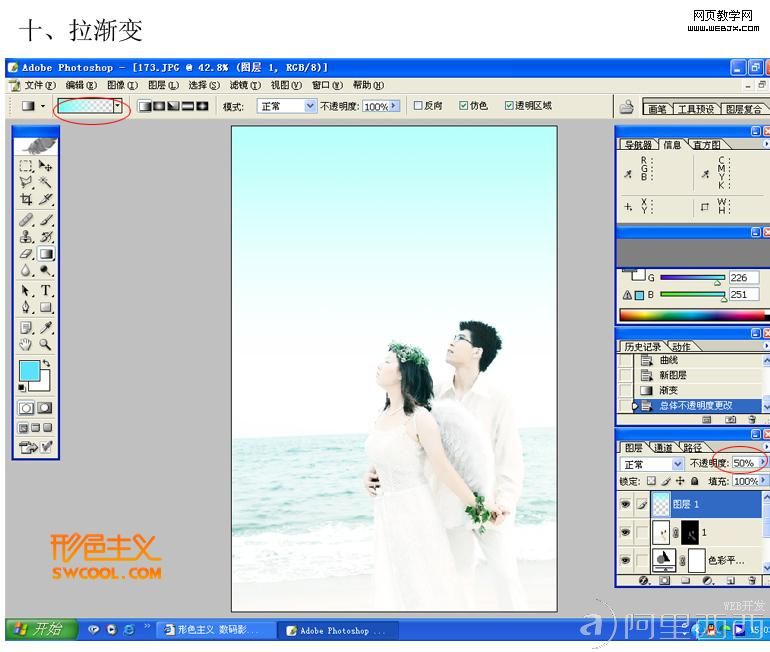Select the Brush tool

[46, 219]
